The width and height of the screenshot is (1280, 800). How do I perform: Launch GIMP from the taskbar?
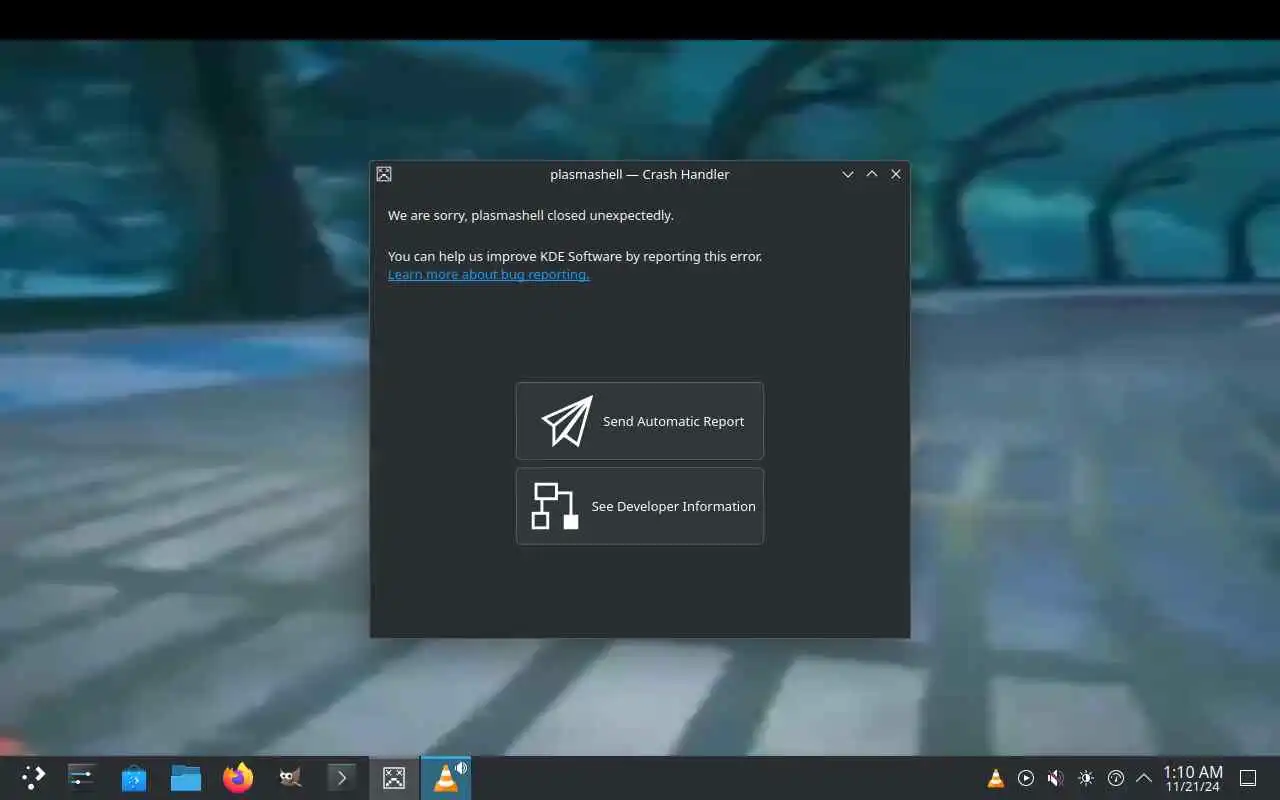pos(290,778)
